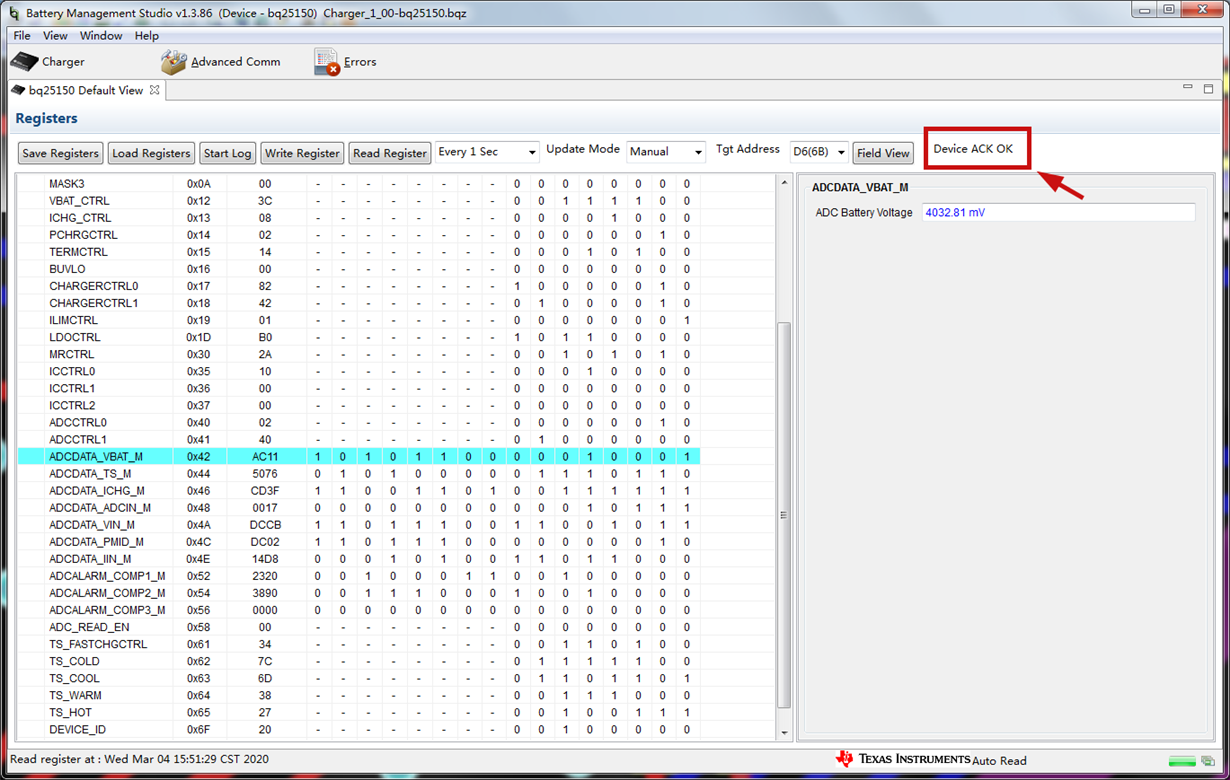Click Write Register button
The height and width of the screenshot is (780, 1230).
click(302, 153)
